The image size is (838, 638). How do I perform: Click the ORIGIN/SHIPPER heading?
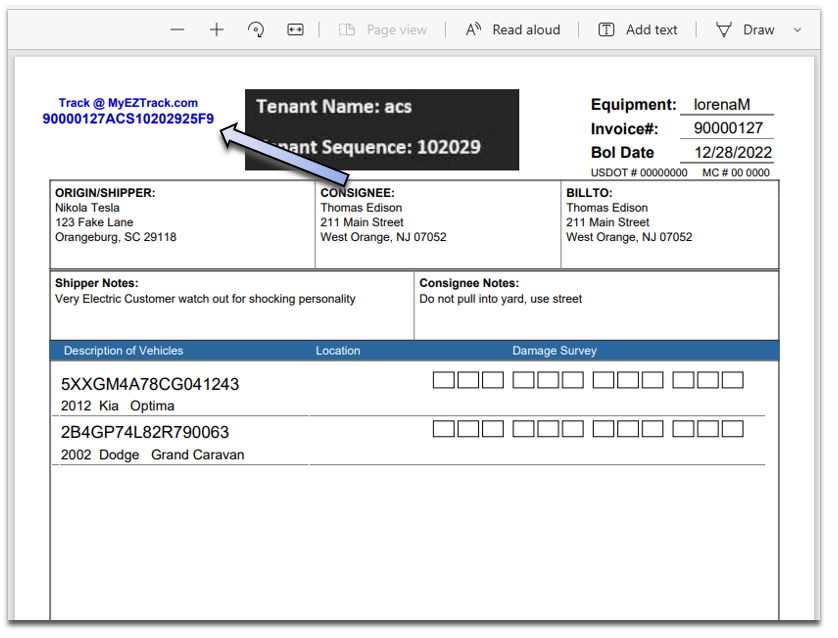point(106,194)
